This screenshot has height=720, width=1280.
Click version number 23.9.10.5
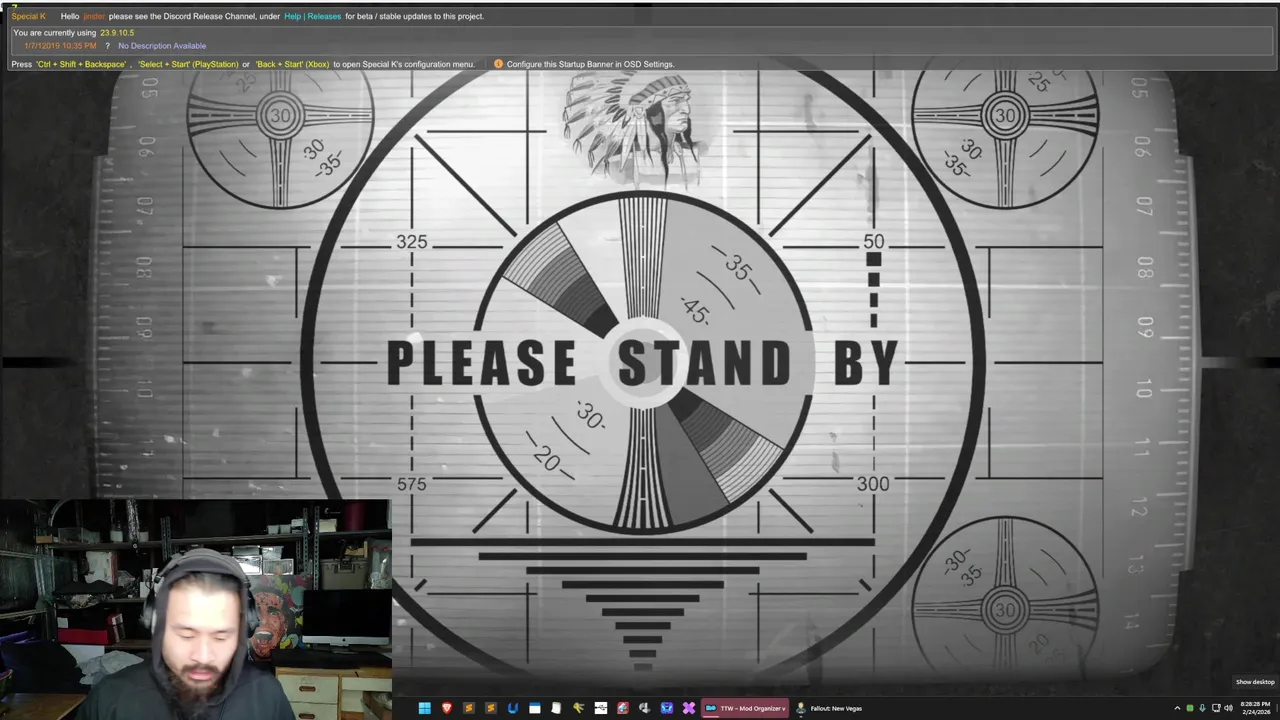point(117,33)
